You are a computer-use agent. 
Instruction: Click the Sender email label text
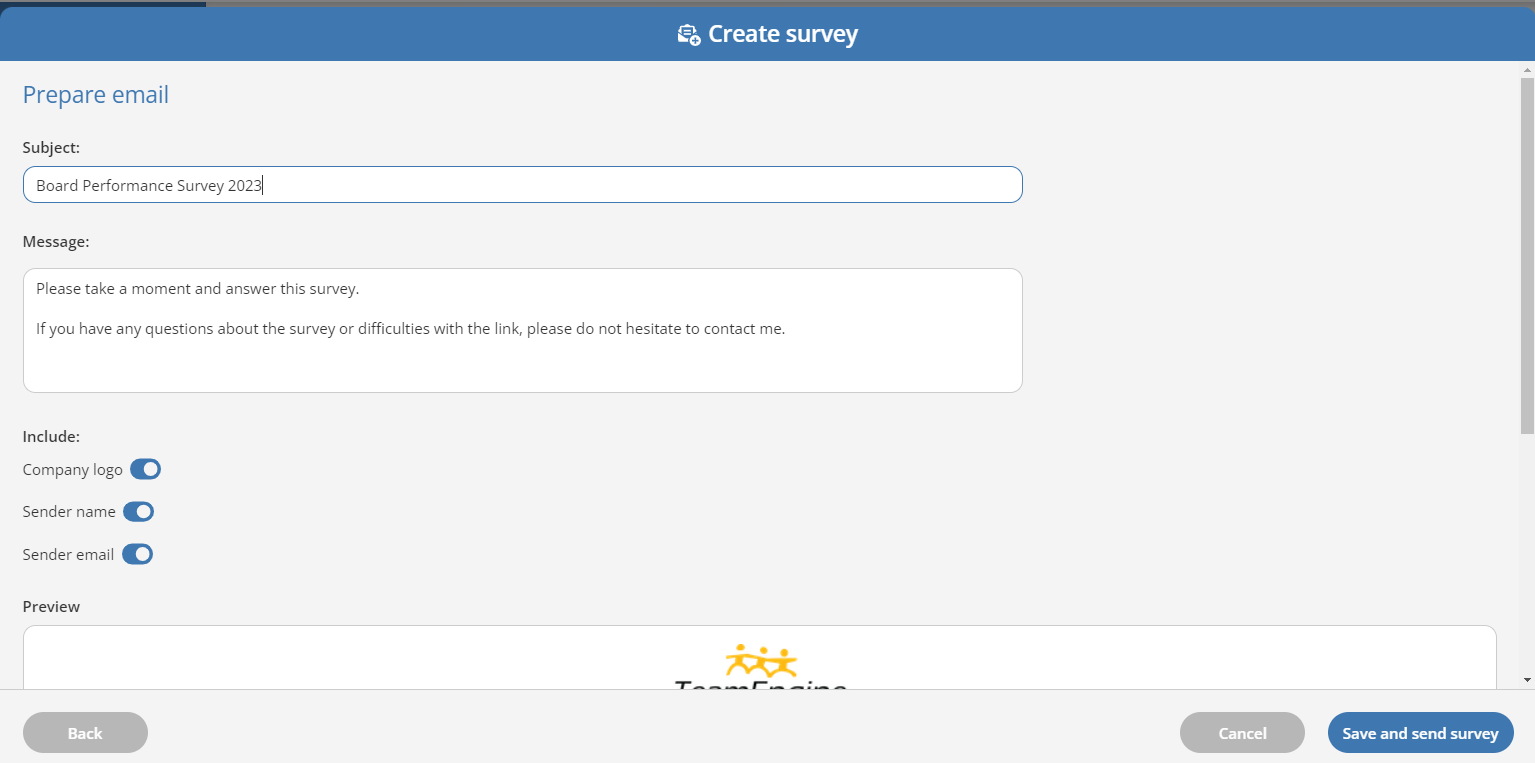[68, 554]
